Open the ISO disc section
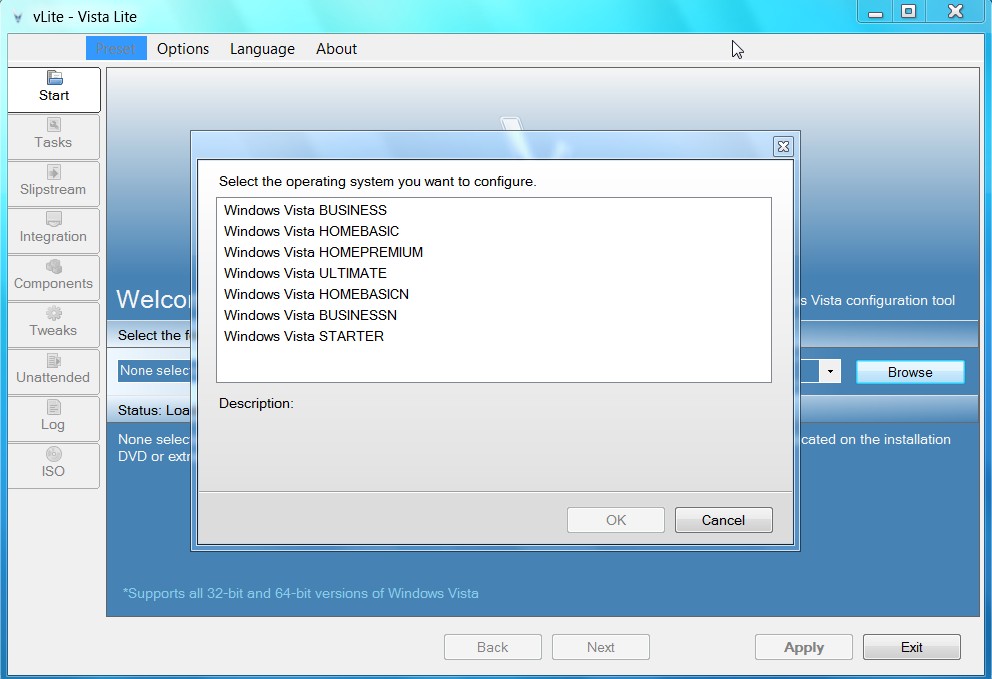 tap(54, 465)
